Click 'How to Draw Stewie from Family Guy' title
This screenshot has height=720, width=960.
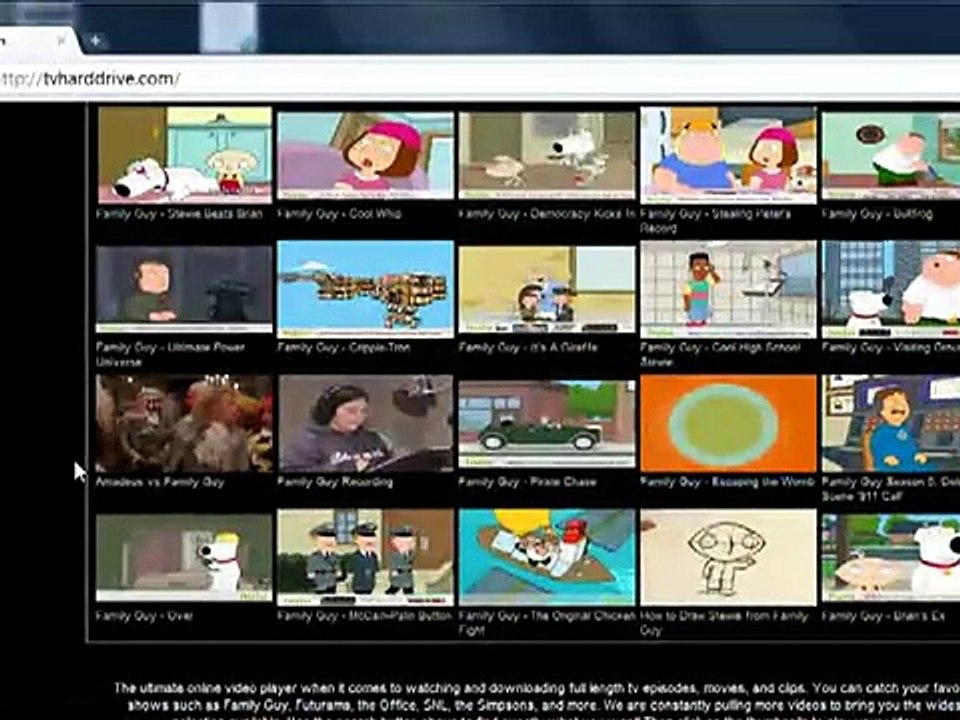[724, 623]
